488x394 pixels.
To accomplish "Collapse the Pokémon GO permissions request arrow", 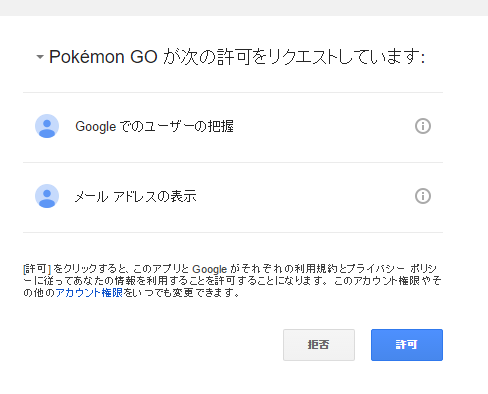I will tap(40, 57).
